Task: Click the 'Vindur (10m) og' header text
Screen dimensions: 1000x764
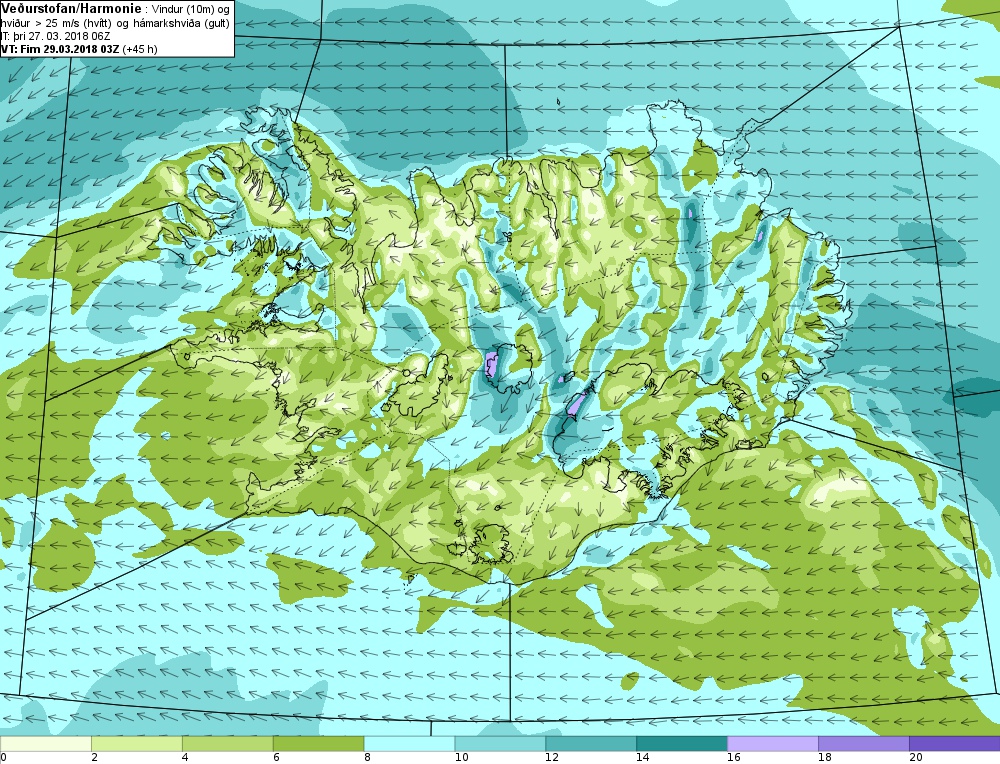Action: coord(191,10)
